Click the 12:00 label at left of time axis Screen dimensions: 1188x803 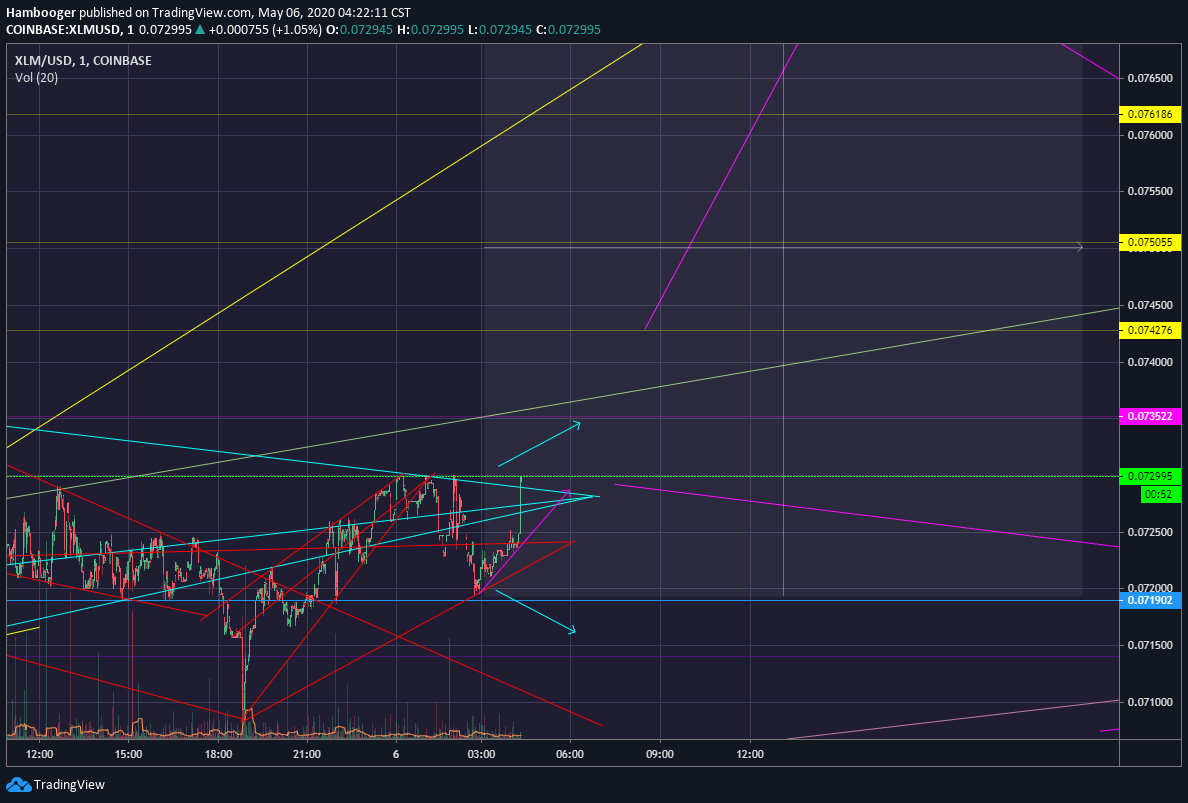coord(39,755)
